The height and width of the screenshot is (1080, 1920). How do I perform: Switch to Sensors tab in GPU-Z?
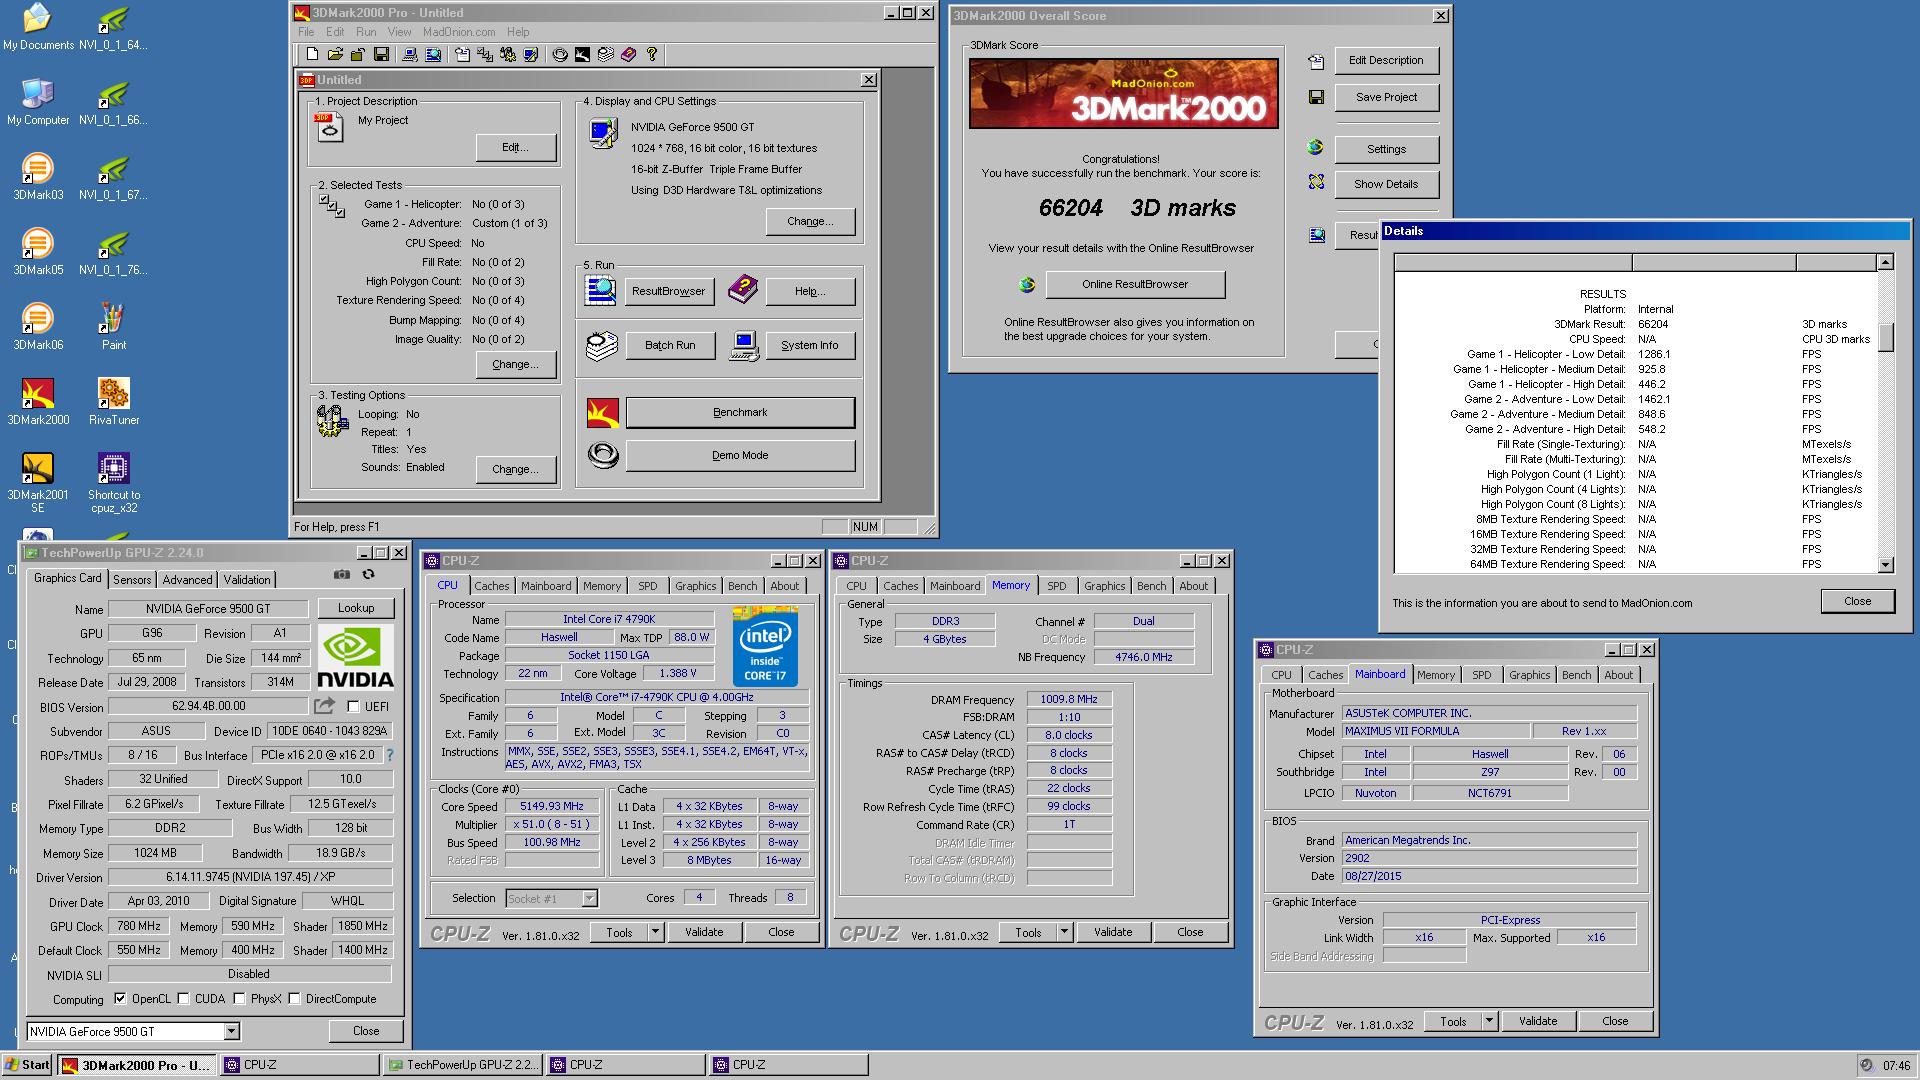(132, 580)
